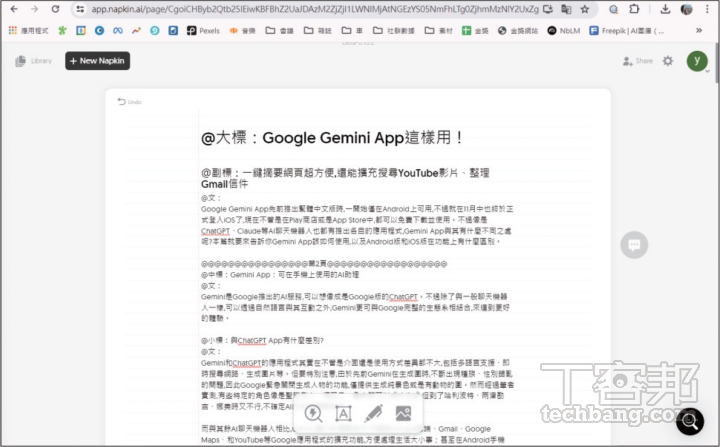Open the globe-icon bookmark
This screenshot has width=720, height=447.
point(518,30)
